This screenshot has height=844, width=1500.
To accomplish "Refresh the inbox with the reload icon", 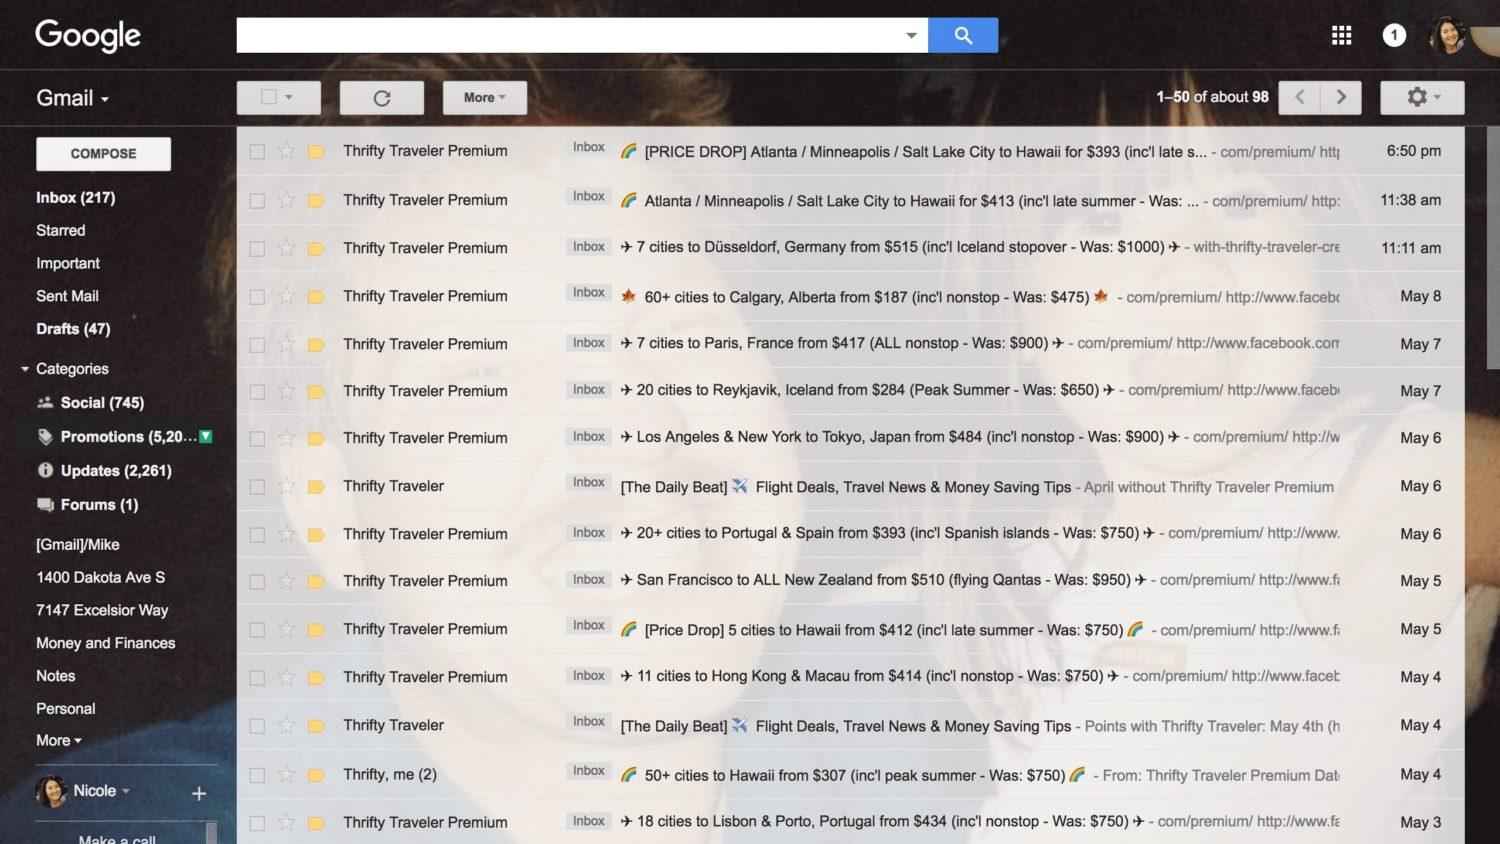I will (381, 98).
